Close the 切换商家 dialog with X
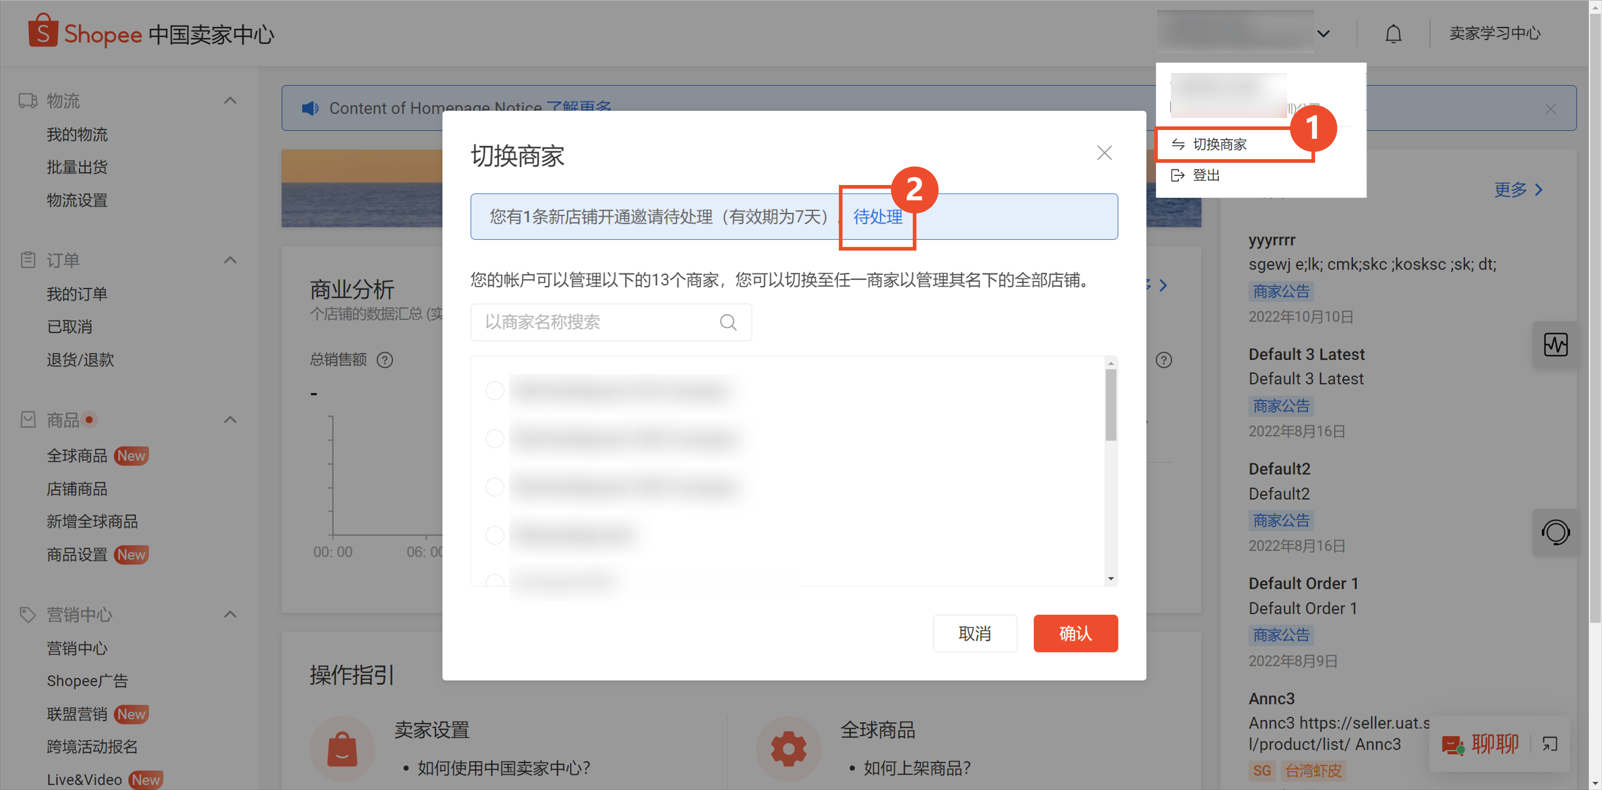 (1104, 153)
